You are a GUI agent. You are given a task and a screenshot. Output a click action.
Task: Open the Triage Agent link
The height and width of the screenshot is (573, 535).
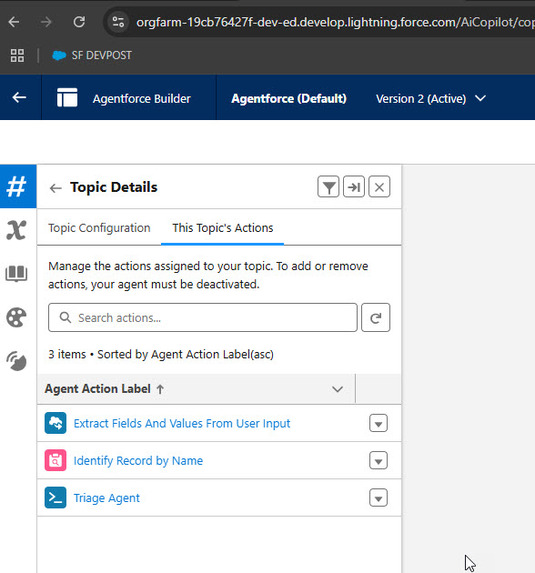click(x=107, y=498)
